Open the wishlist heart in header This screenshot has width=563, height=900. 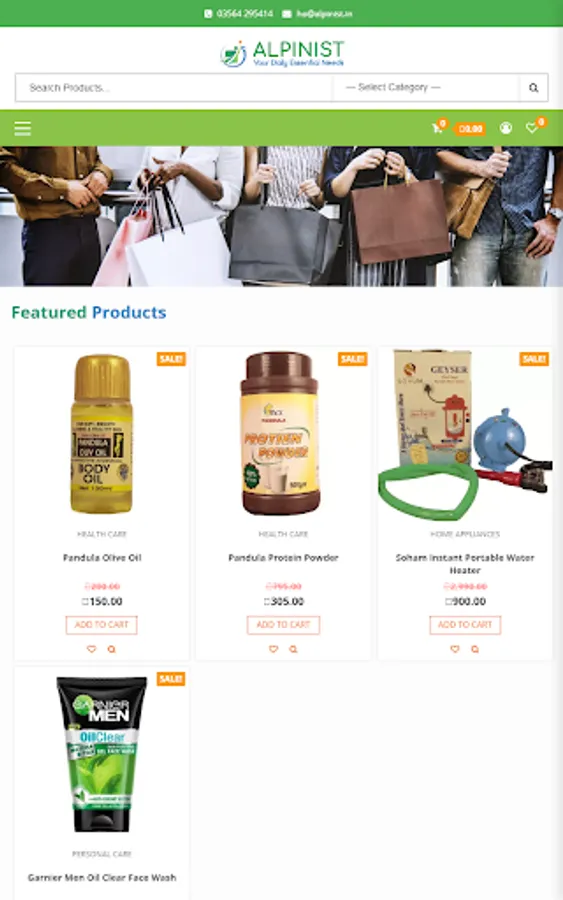(x=532, y=128)
